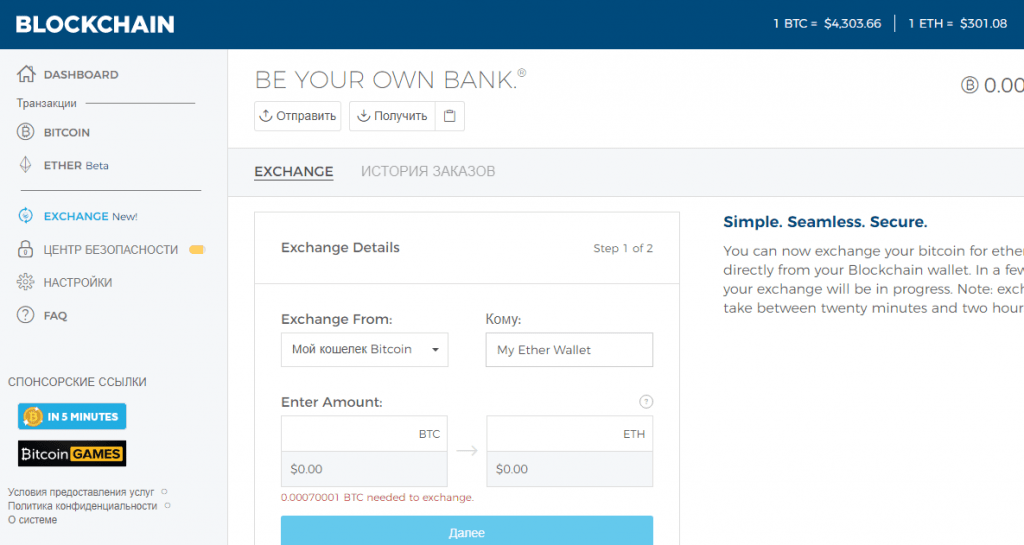
Task: Open the Bitcoin Games sponsor banner
Action: pyautogui.click(x=72, y=454)
